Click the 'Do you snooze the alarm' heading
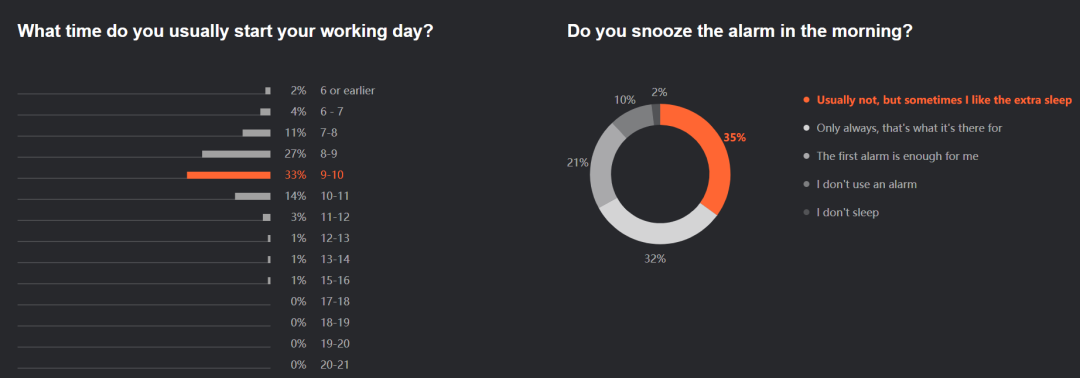The image size is (1080, 378). pyautogui.click(x=740, y=31)
